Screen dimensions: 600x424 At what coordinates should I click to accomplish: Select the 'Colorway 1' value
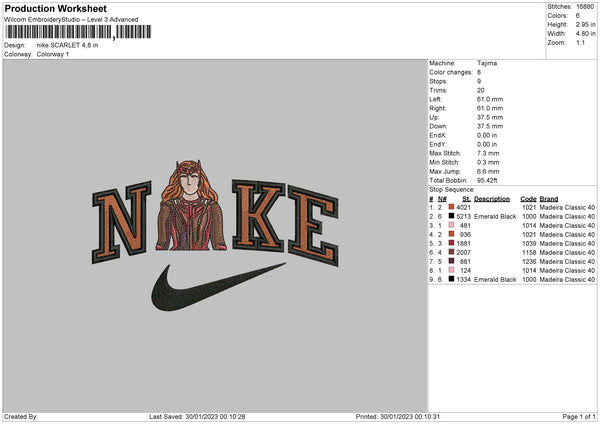tap(53, 54)
